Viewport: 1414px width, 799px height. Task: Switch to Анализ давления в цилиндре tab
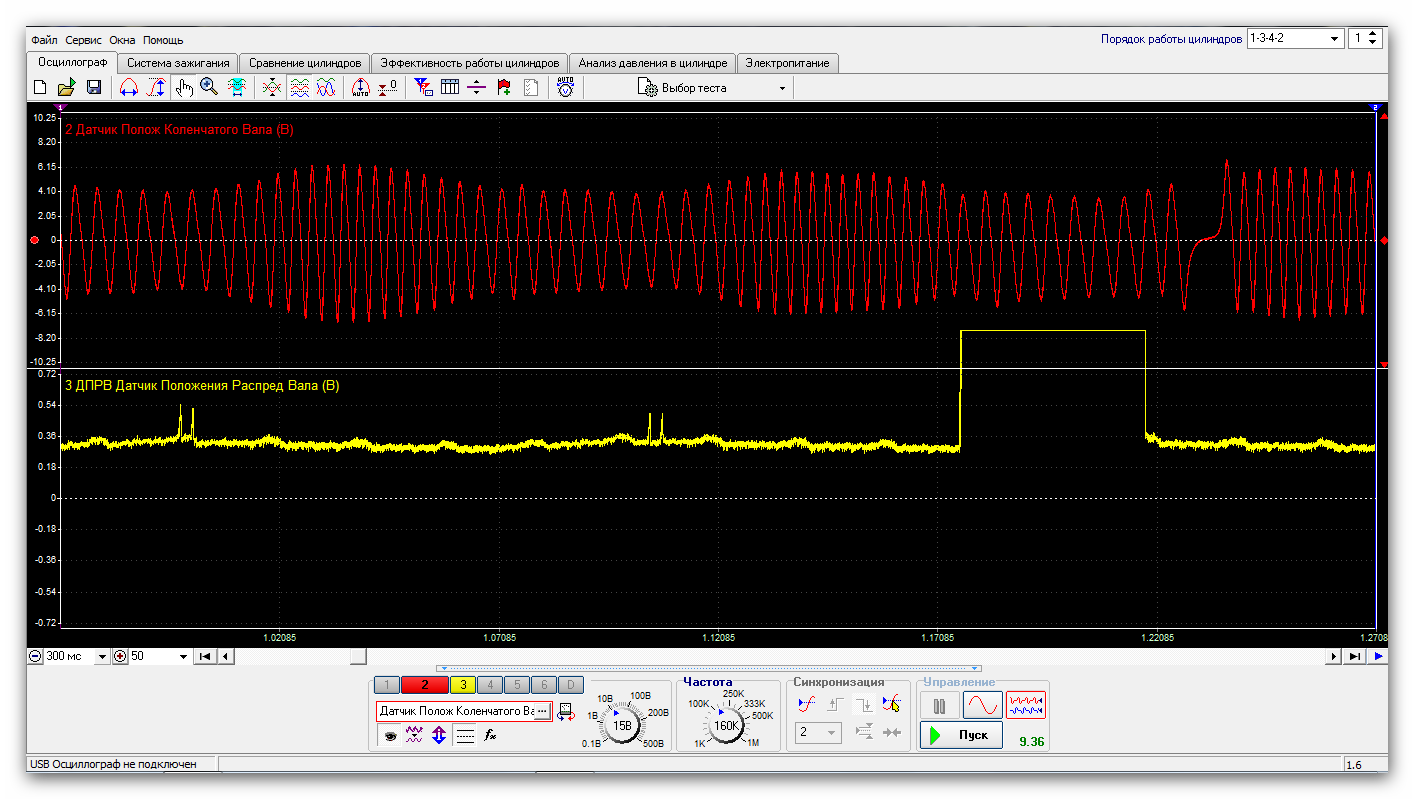(652, 63)
